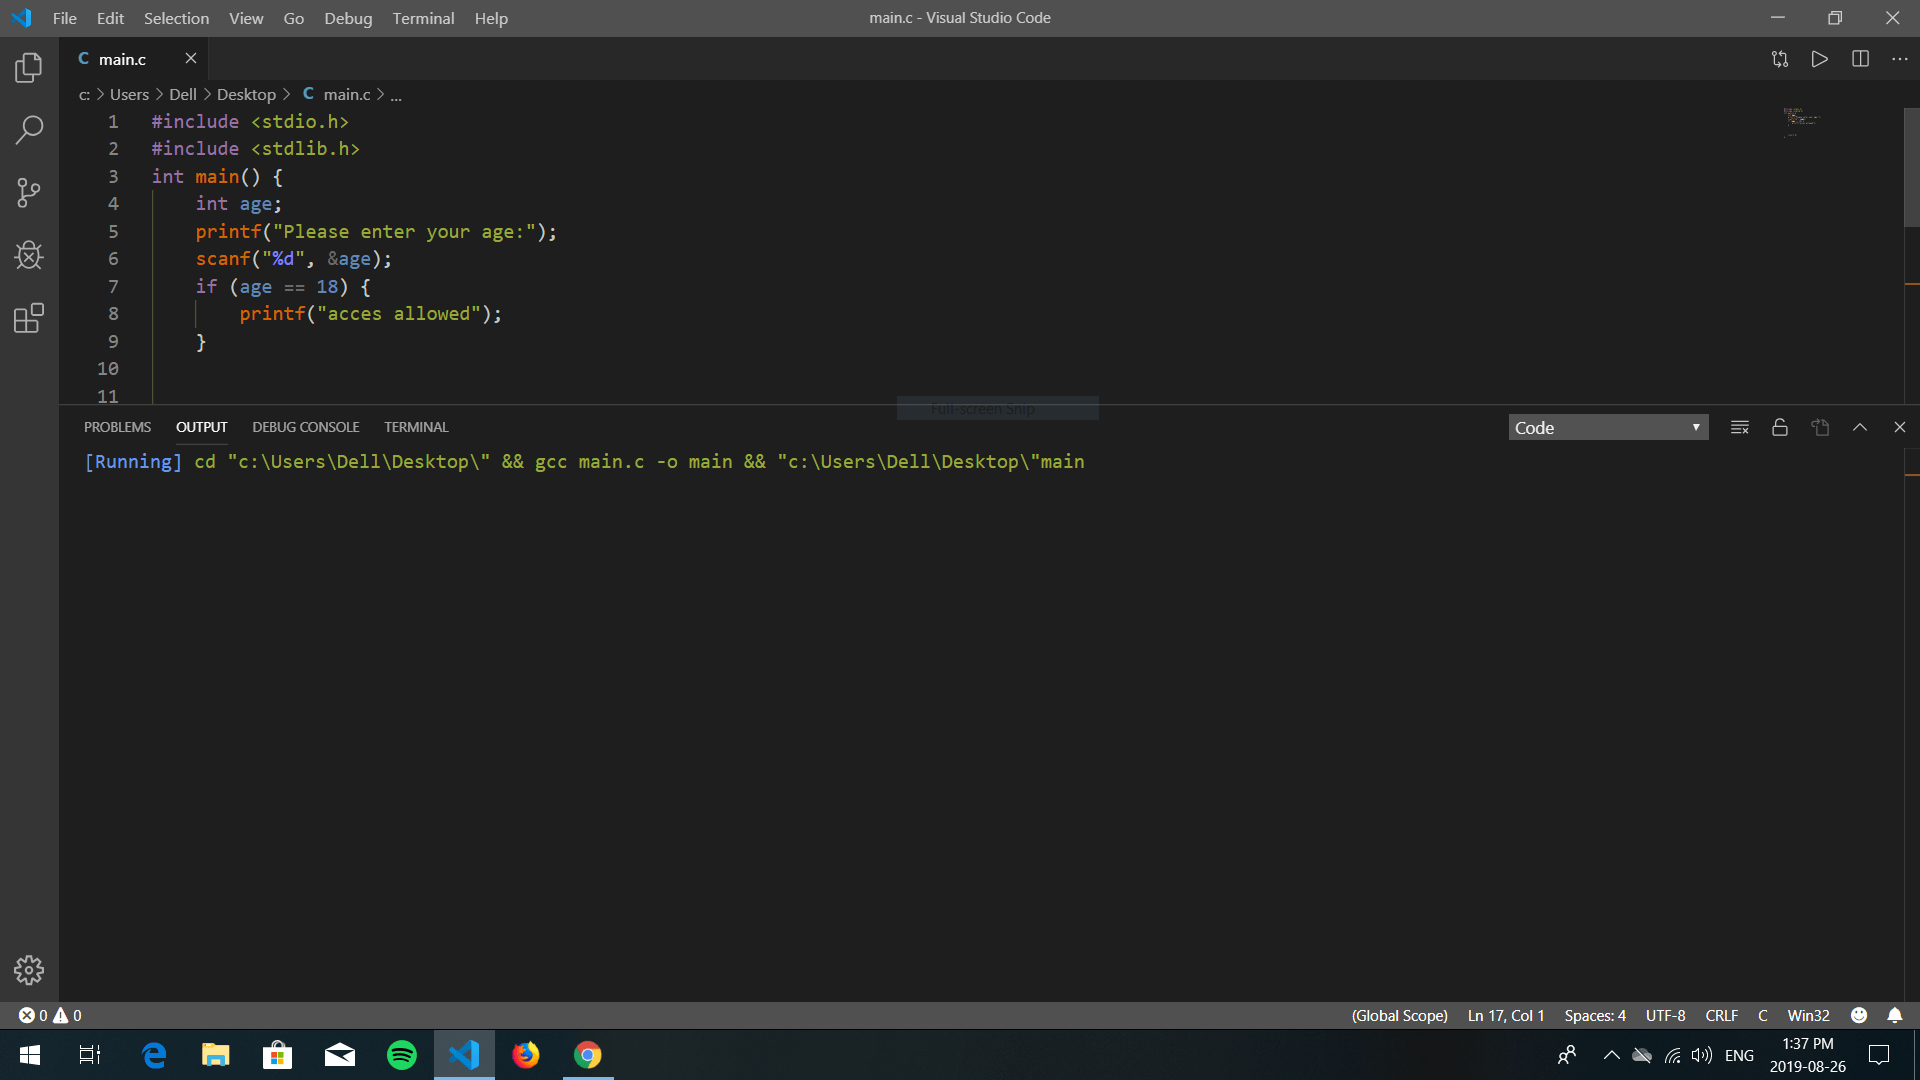Switch to the TERMINAL panel tab

[416, 427]
